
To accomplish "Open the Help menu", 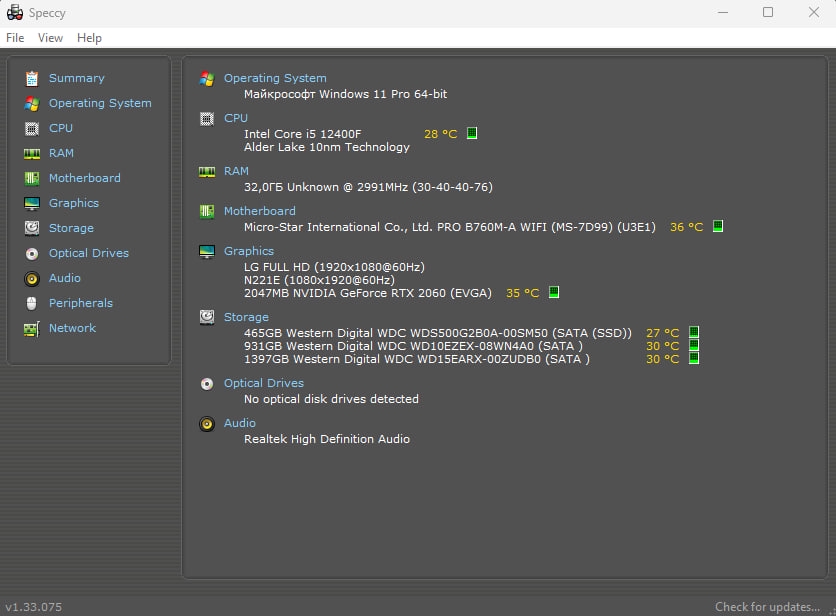I will point(89,38).
